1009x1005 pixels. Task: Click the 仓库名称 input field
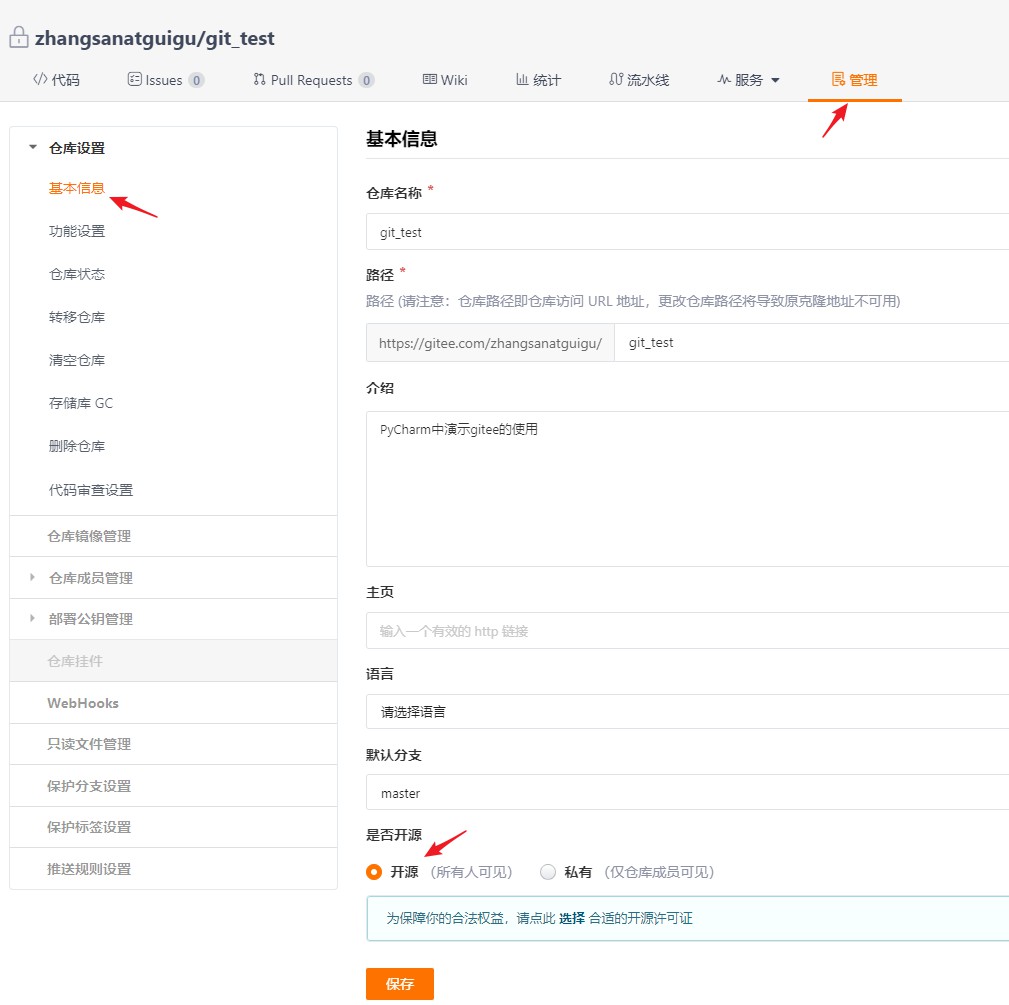click(x=687, y=232)
